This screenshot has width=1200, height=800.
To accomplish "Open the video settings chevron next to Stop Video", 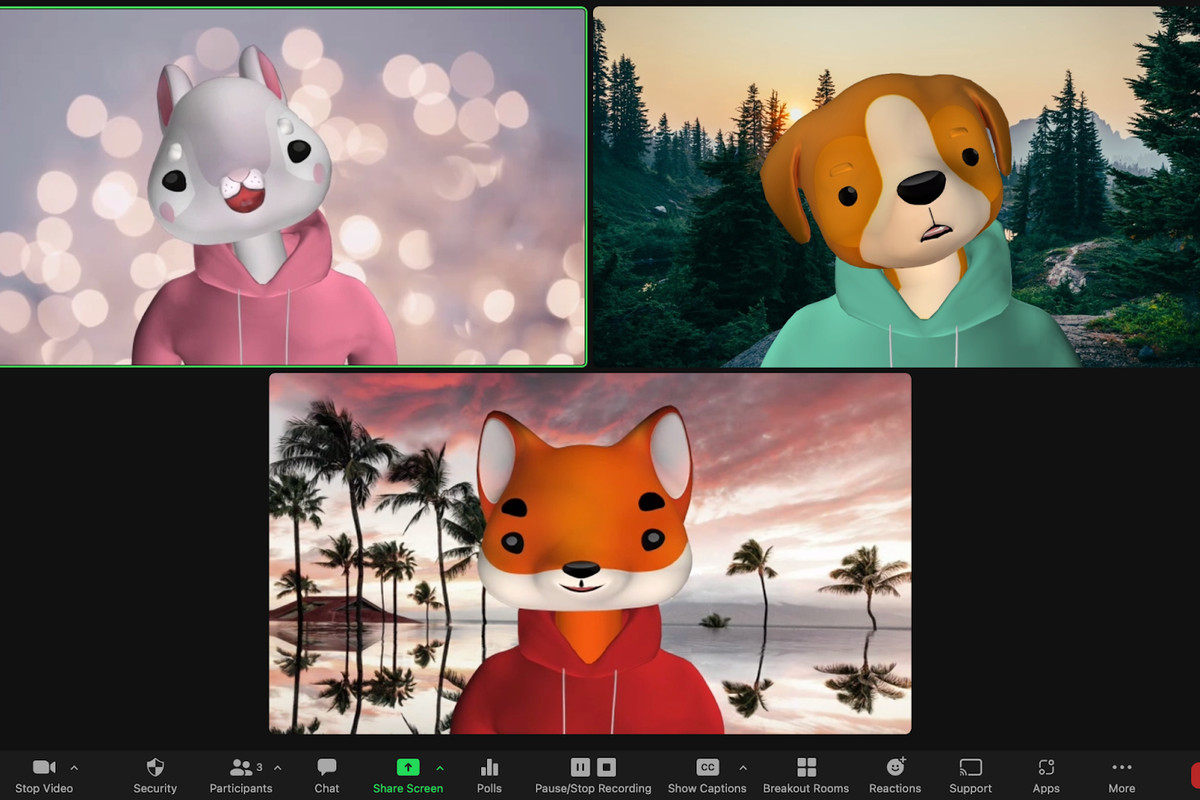I will coord(72,766).
